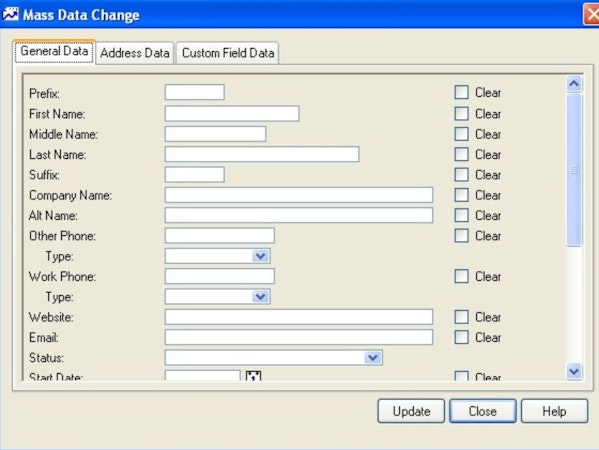Open Help for this dialog

[554, 411]
